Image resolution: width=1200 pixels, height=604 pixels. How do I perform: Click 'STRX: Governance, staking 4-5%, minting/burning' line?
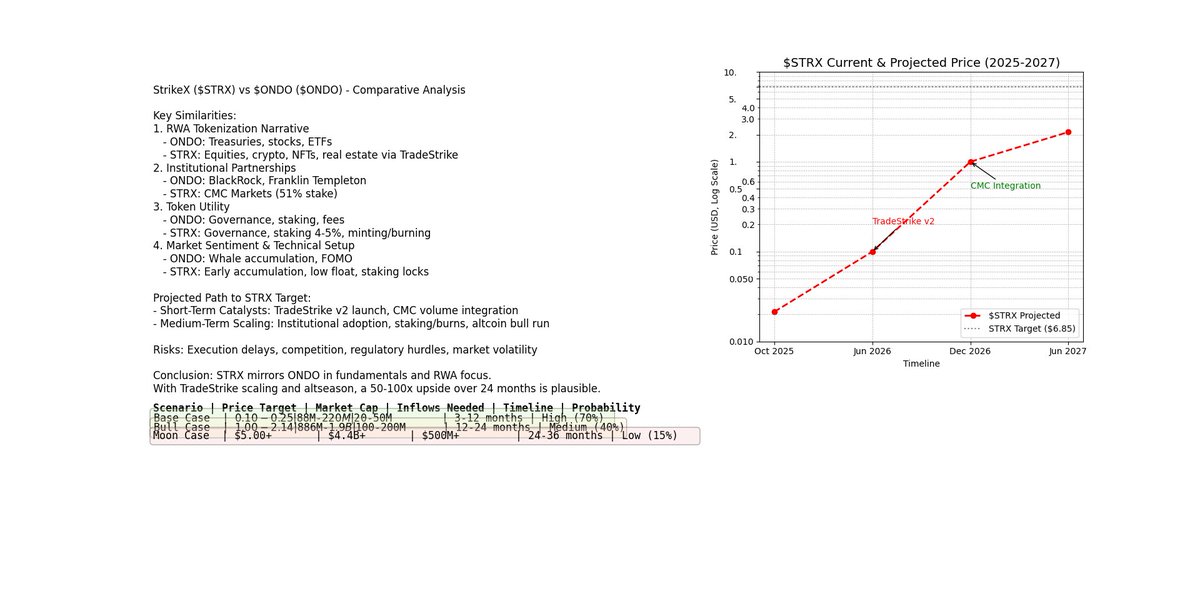point(296,233)
